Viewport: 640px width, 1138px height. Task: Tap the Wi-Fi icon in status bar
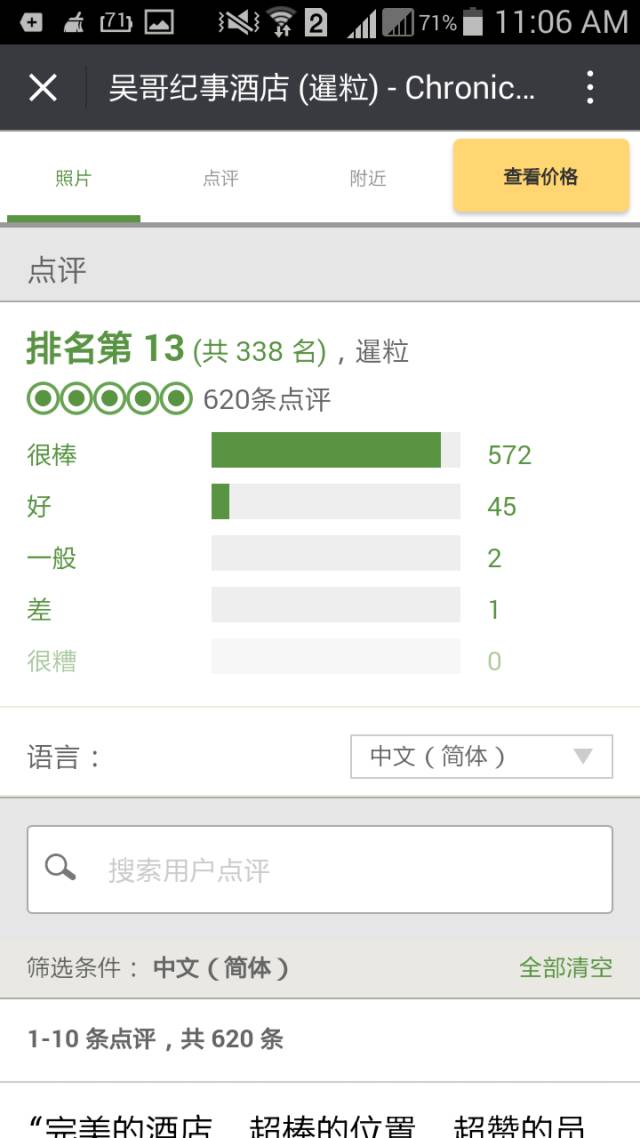[x=281, y=22]
